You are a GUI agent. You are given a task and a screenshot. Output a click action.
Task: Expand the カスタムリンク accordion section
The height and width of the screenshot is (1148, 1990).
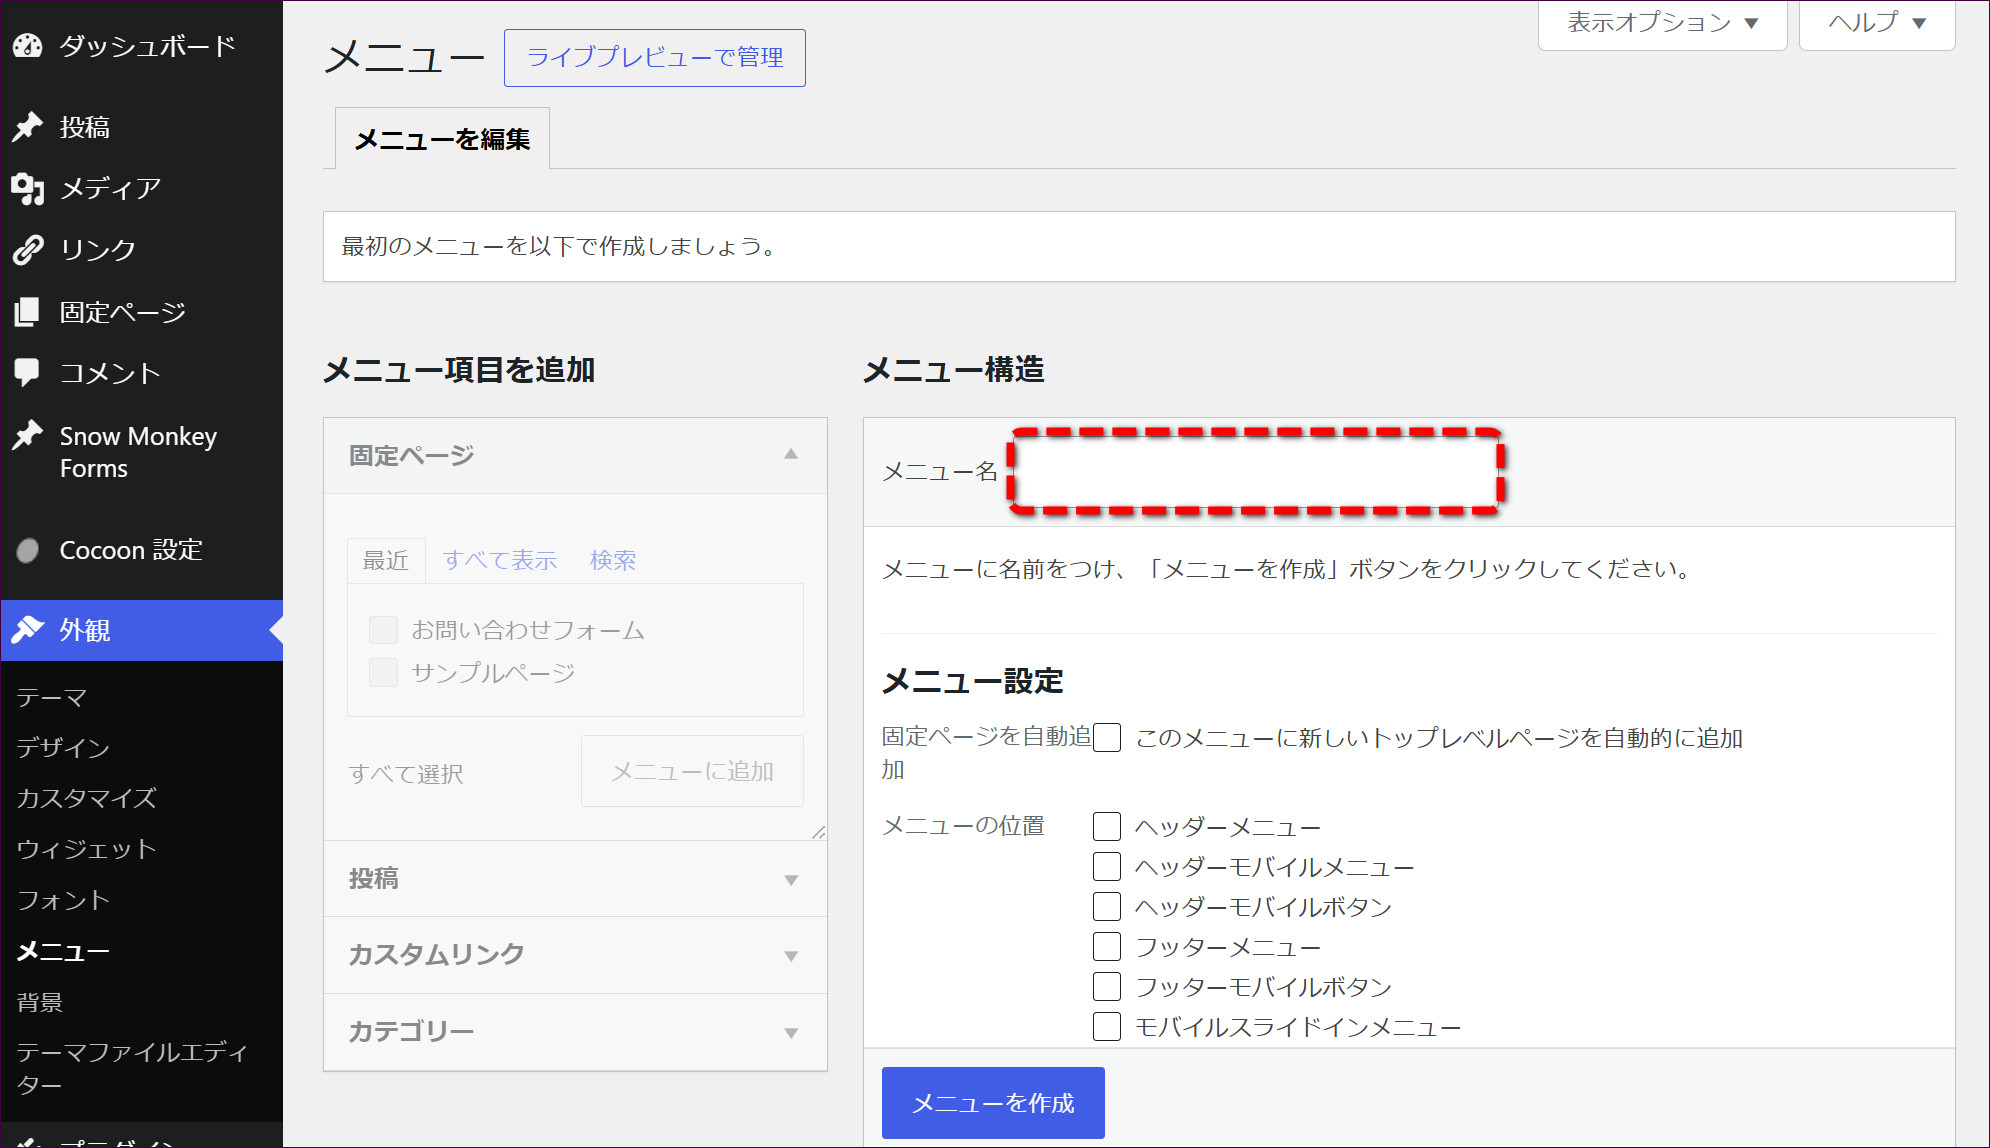[575, 955]
